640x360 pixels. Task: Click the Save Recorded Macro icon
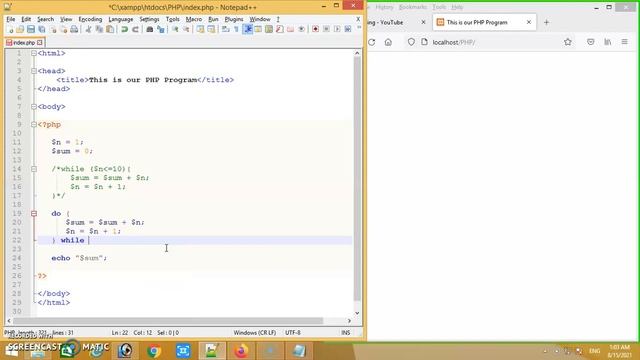pos(348,29)
